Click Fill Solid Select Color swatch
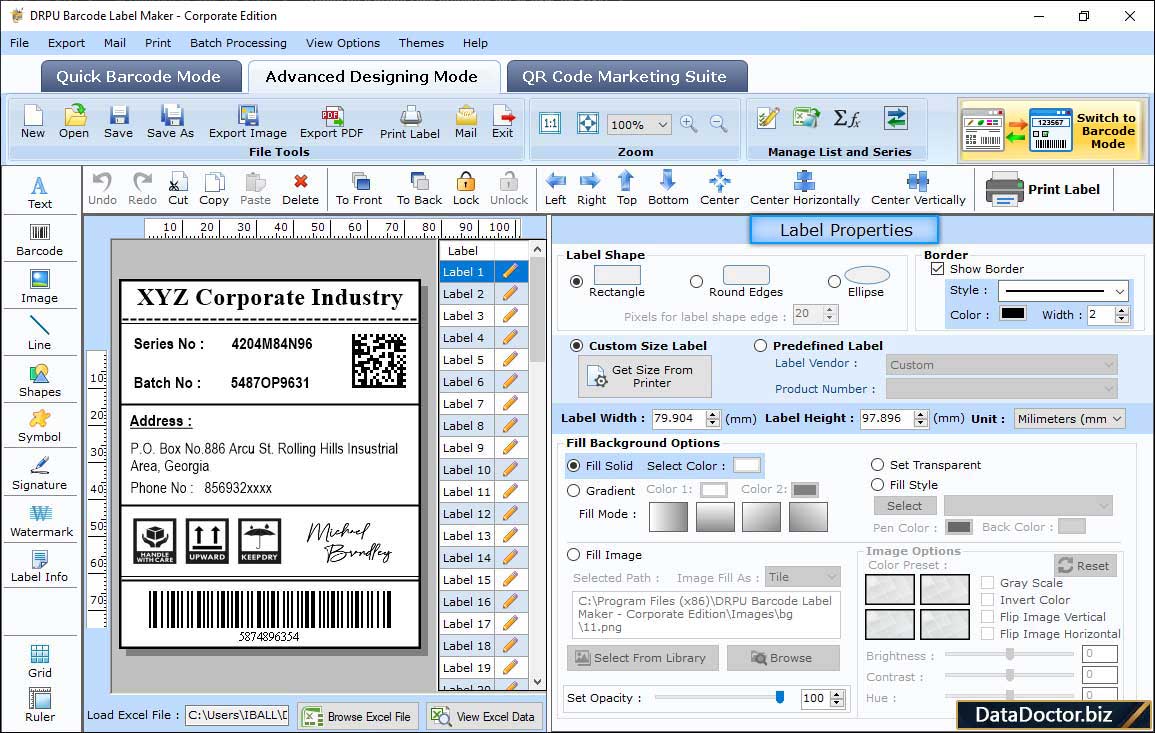 746,466
